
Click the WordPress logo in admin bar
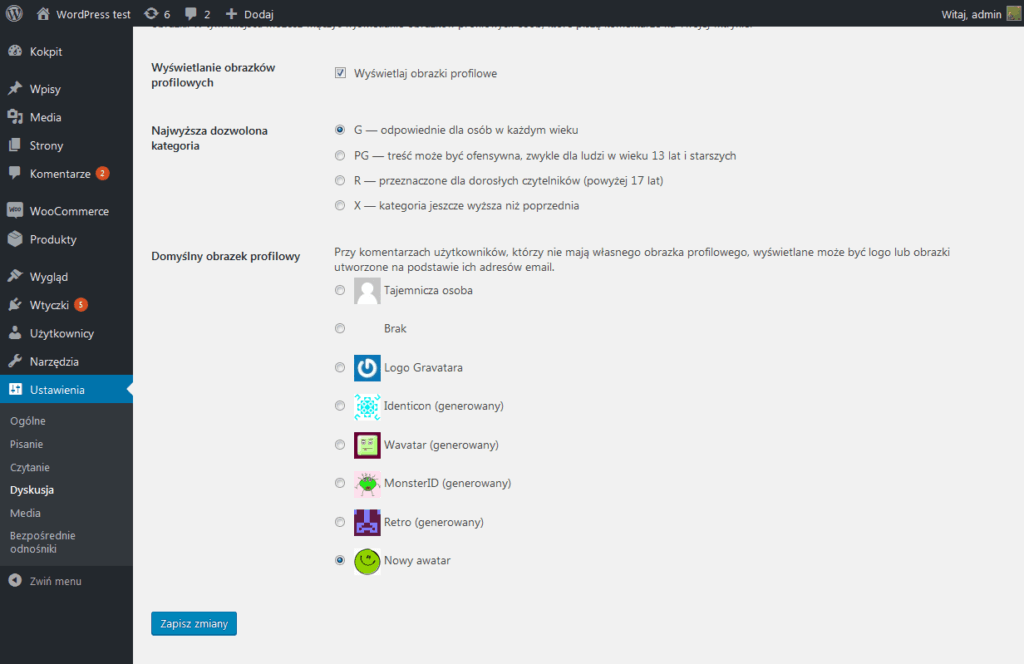click(x=14, y=14)
